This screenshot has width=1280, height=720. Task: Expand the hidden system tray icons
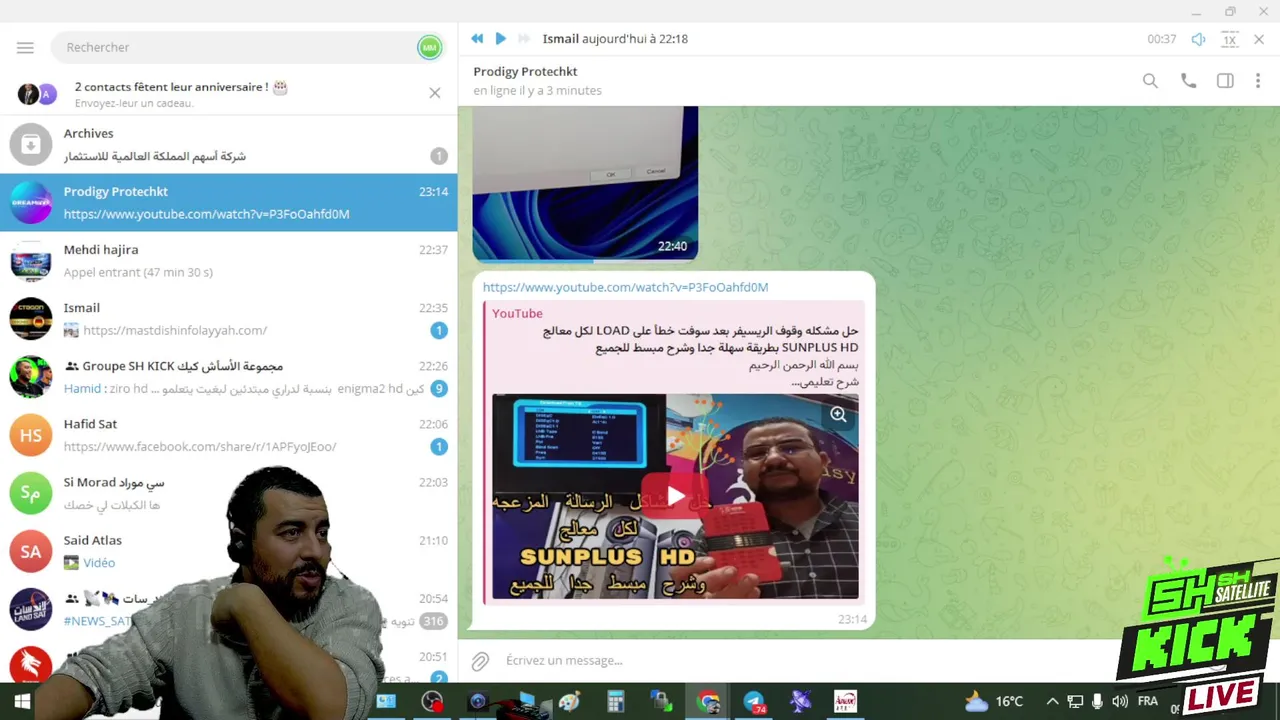1052,702
